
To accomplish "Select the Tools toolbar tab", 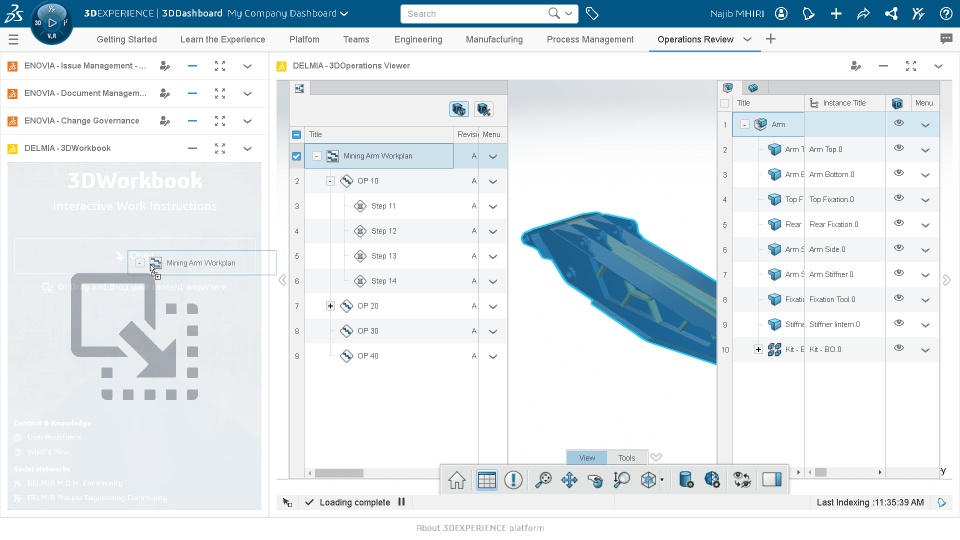I will click(626, 457).
